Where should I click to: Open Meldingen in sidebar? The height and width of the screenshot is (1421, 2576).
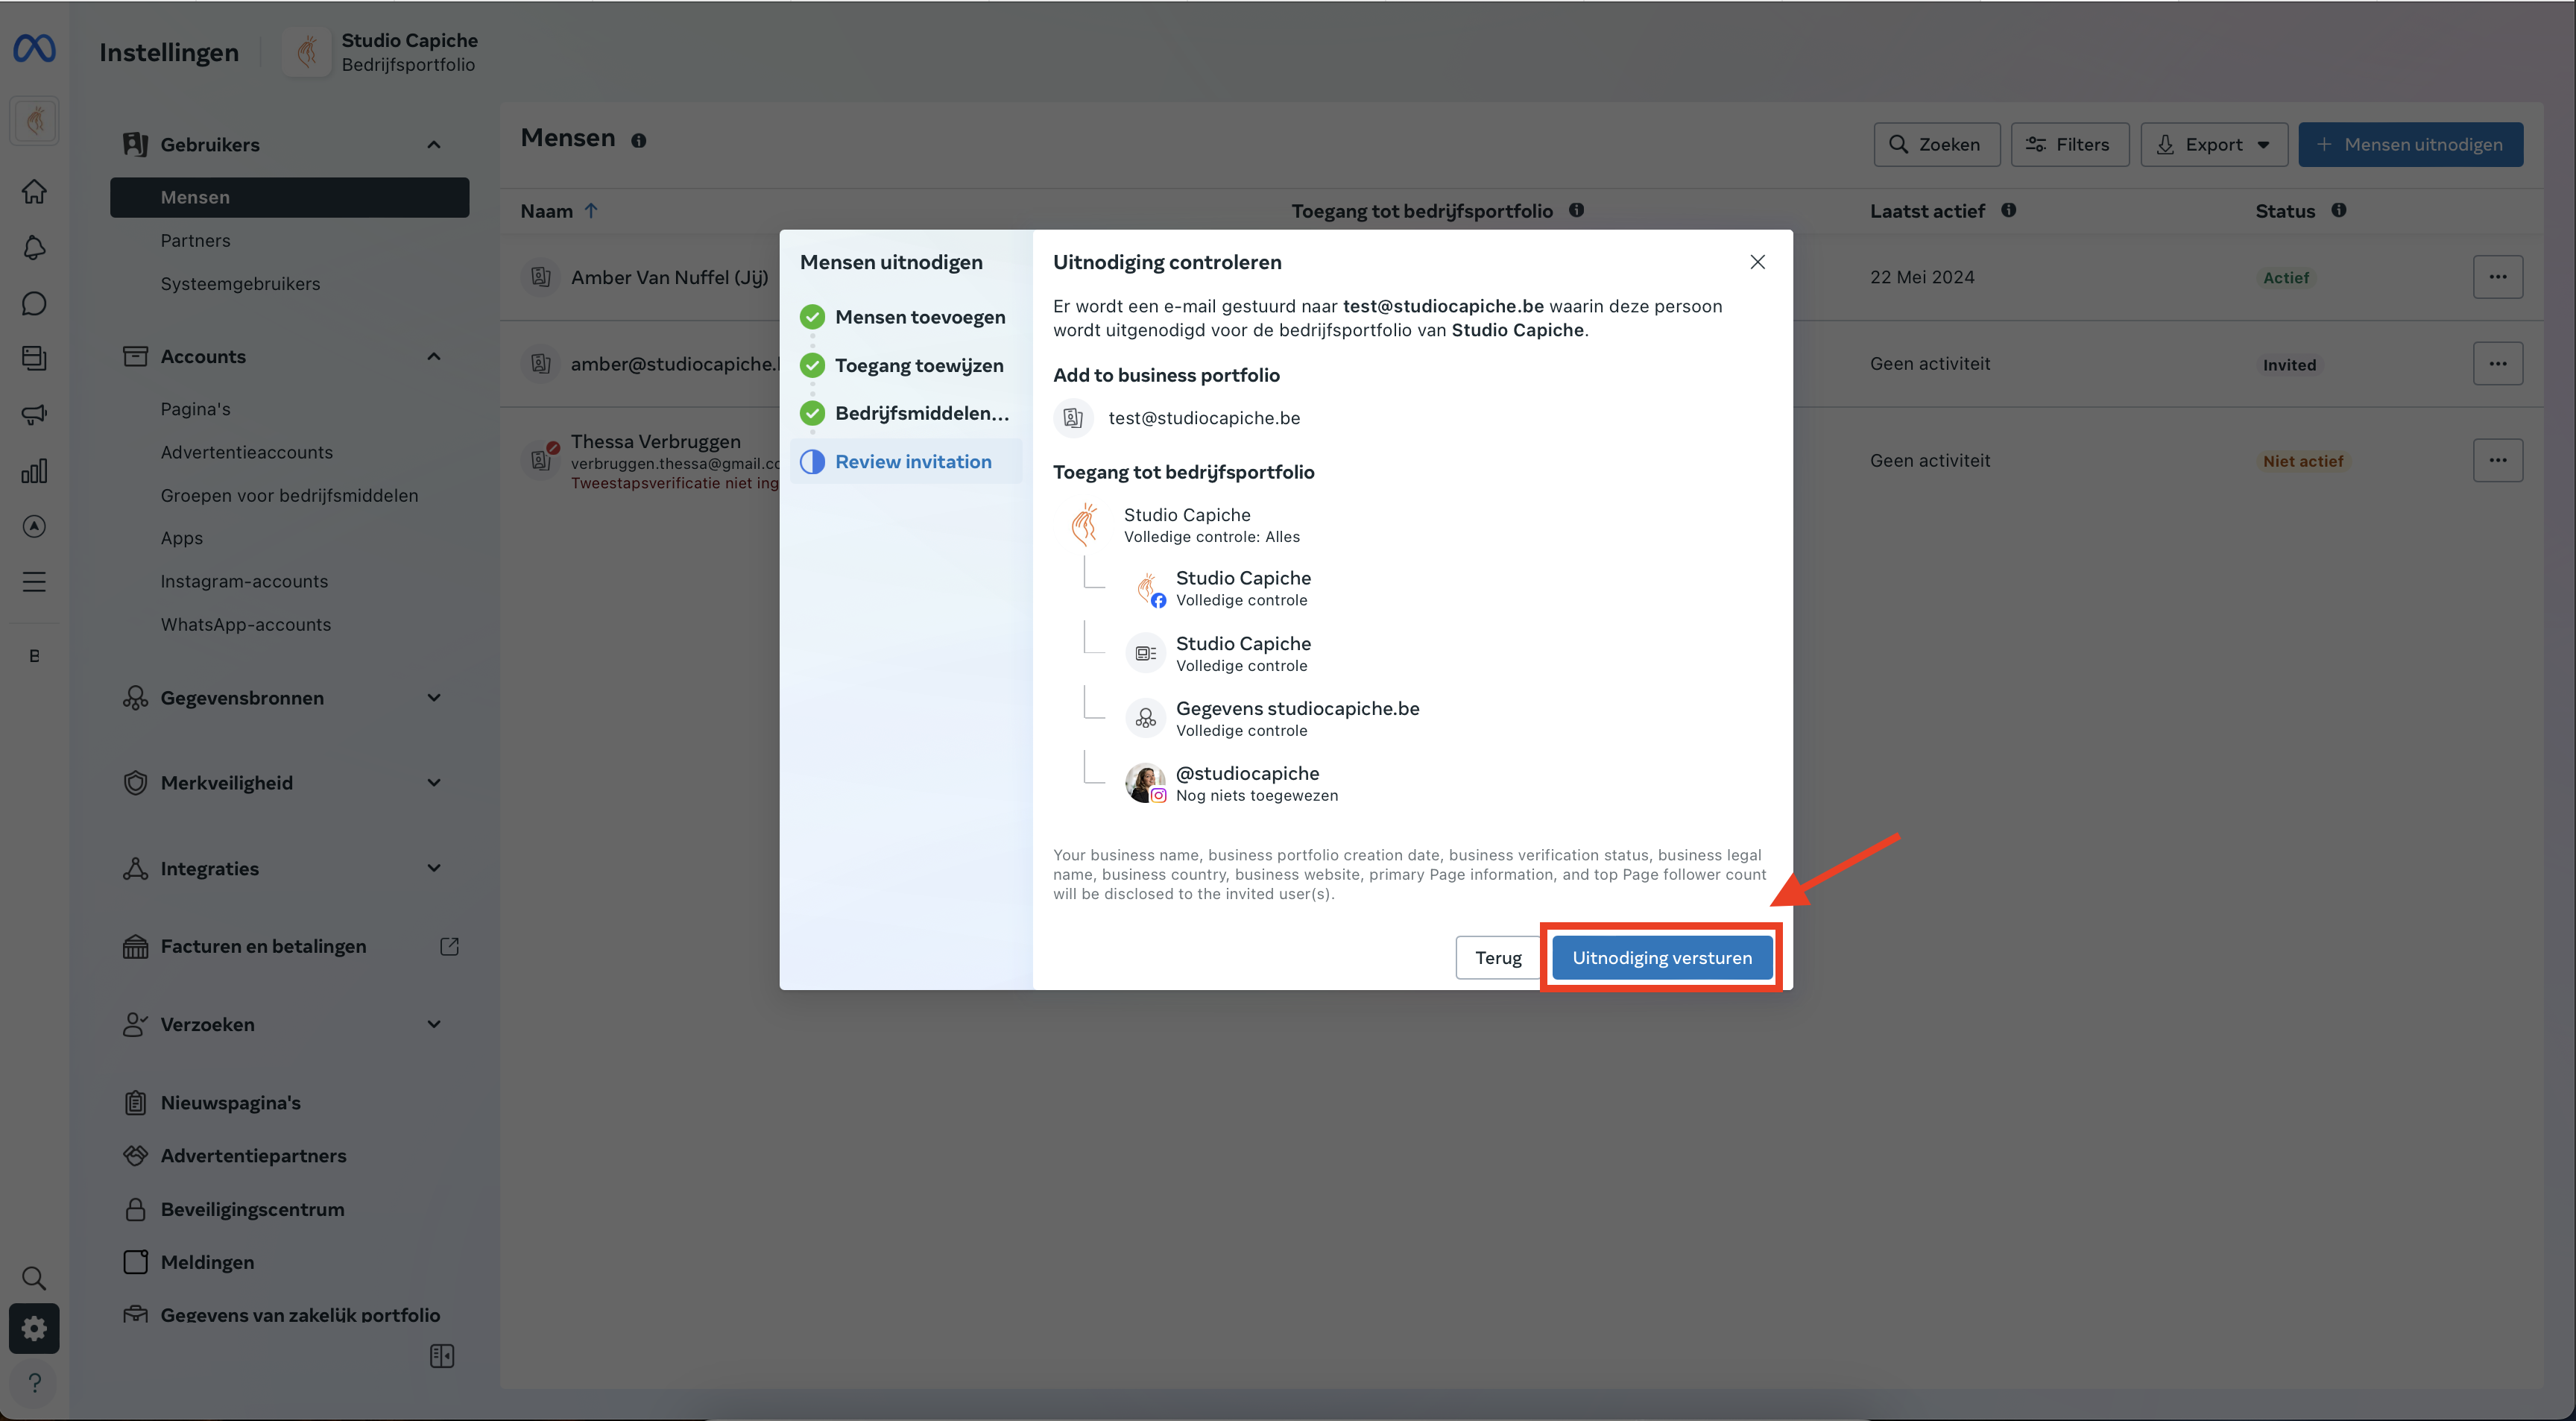pyautogui.click(x=208, y=1262)
